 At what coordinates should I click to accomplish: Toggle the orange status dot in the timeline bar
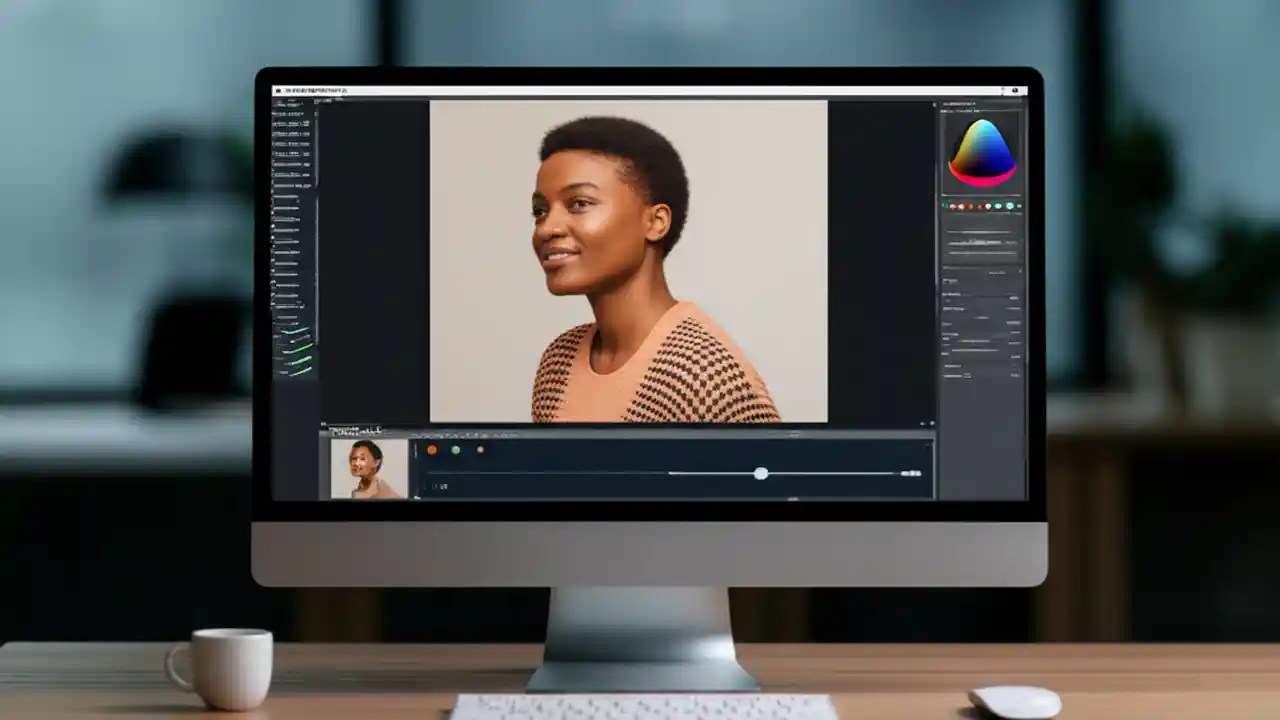(x=432, y=450)
